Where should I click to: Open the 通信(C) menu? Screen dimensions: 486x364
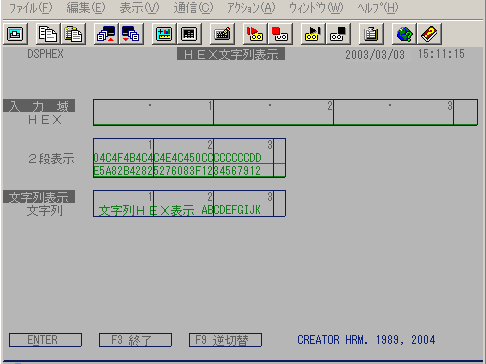[193, 8]
